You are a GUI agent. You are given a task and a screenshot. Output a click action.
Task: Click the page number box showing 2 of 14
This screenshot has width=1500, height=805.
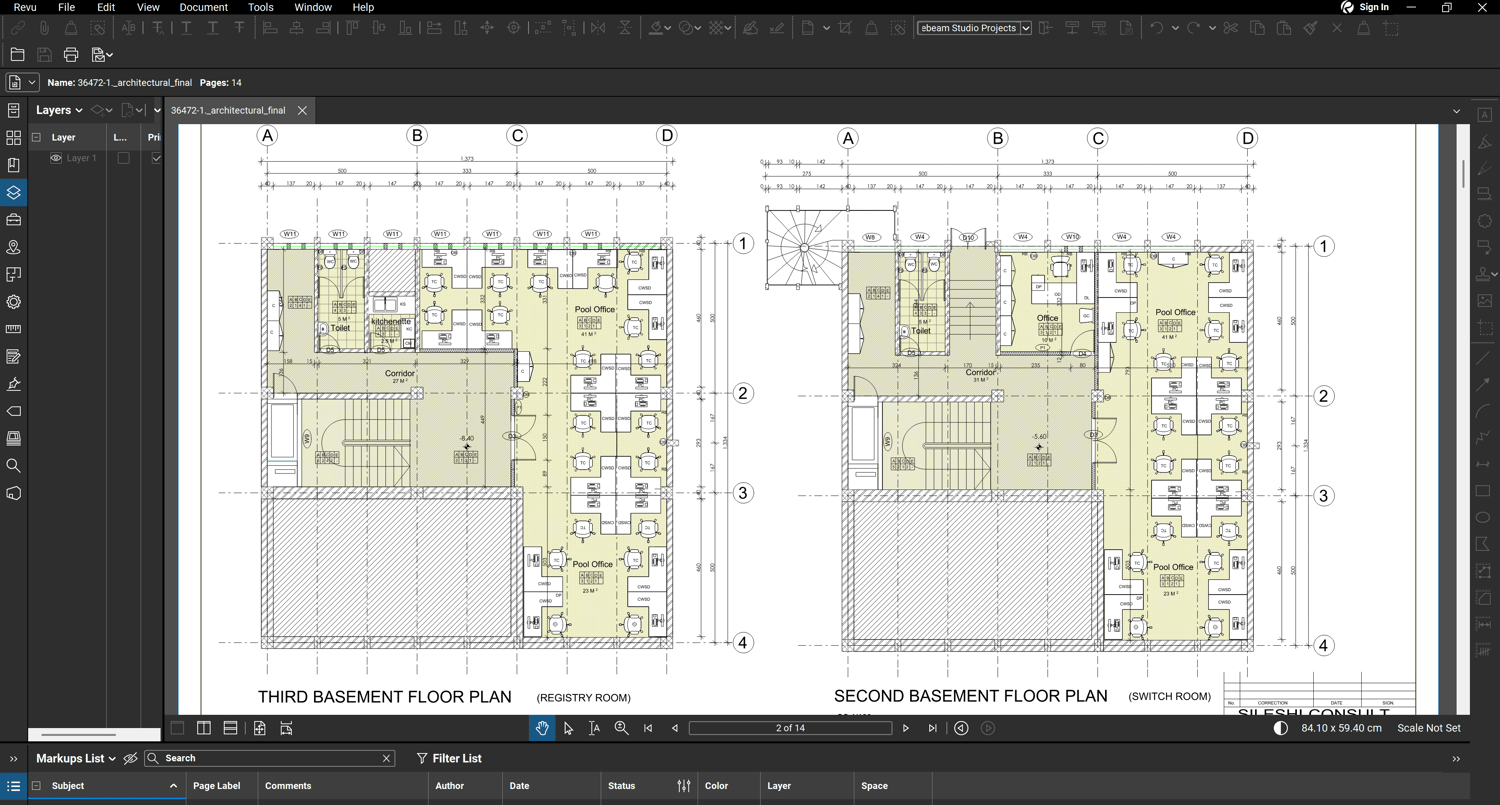tap(790, 728)
